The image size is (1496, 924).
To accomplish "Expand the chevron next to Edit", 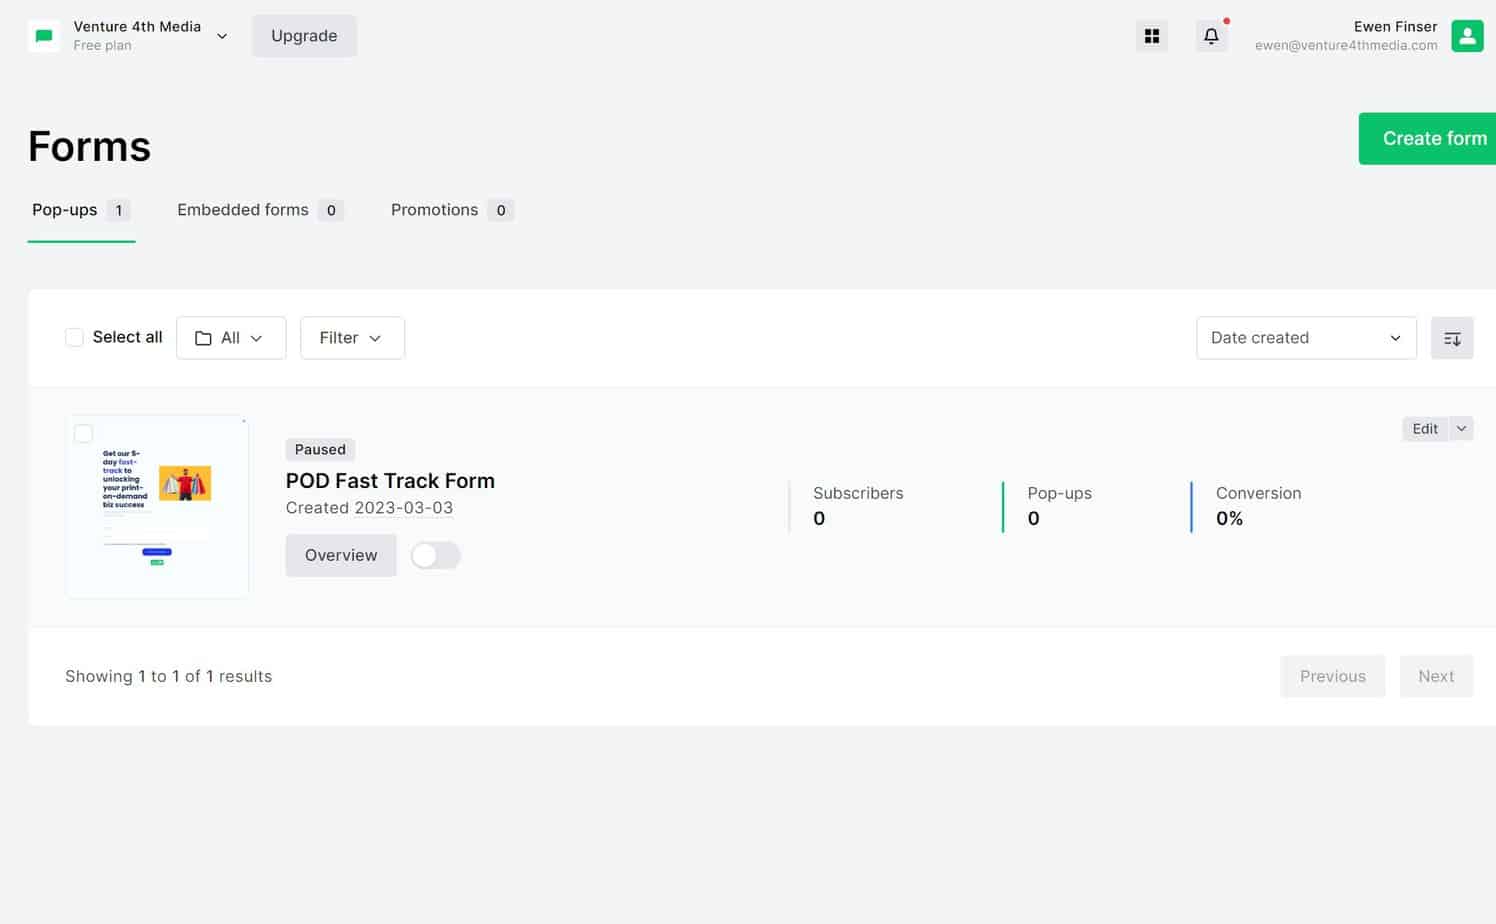I will 1461,428.
